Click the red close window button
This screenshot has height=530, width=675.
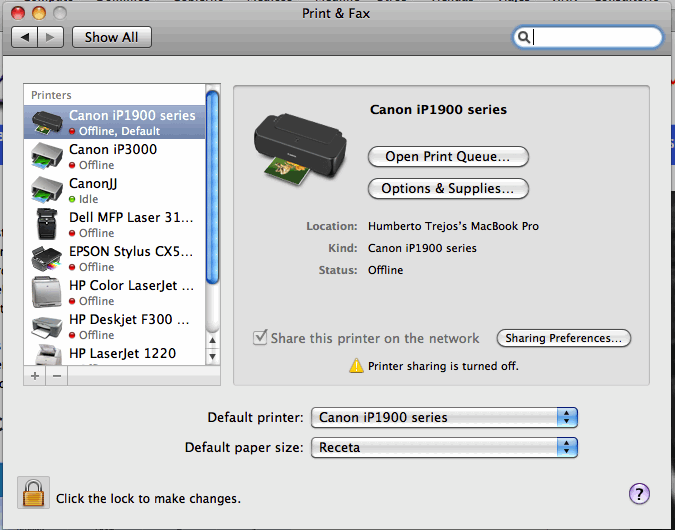(18, 13)
